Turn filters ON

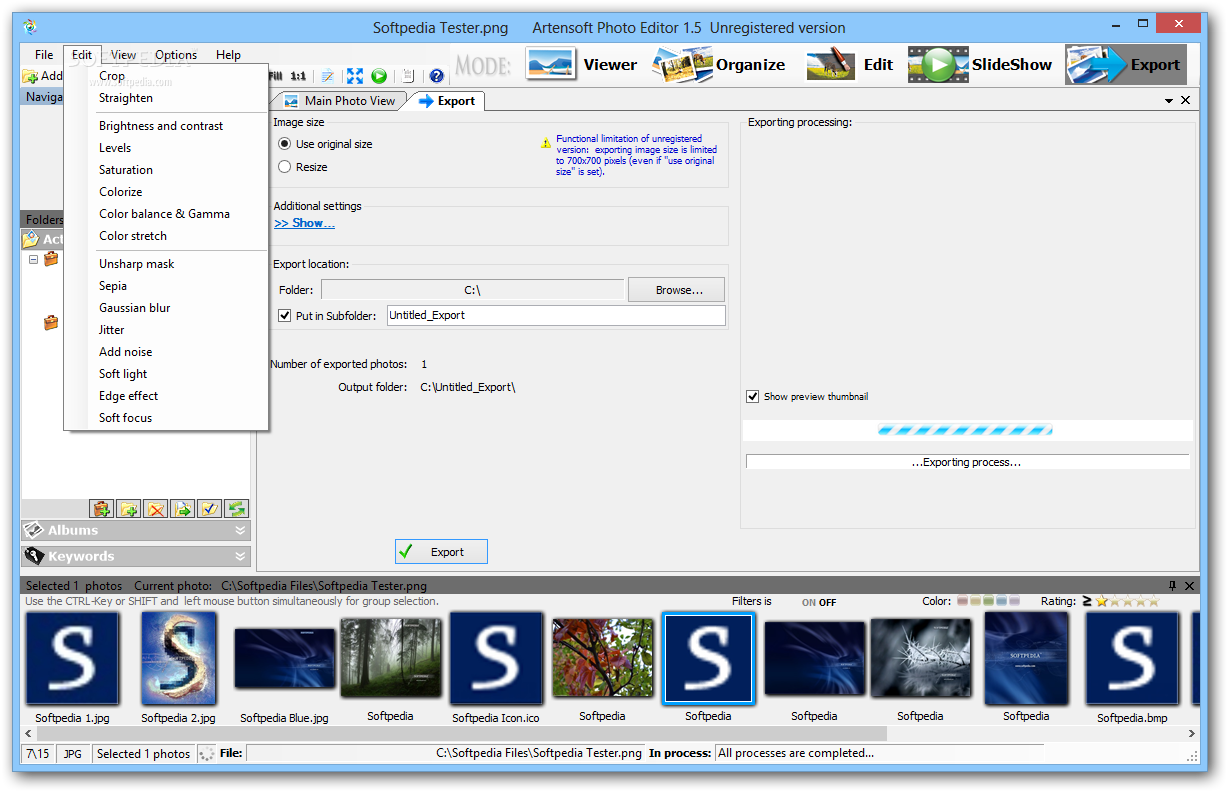(808, 603)
